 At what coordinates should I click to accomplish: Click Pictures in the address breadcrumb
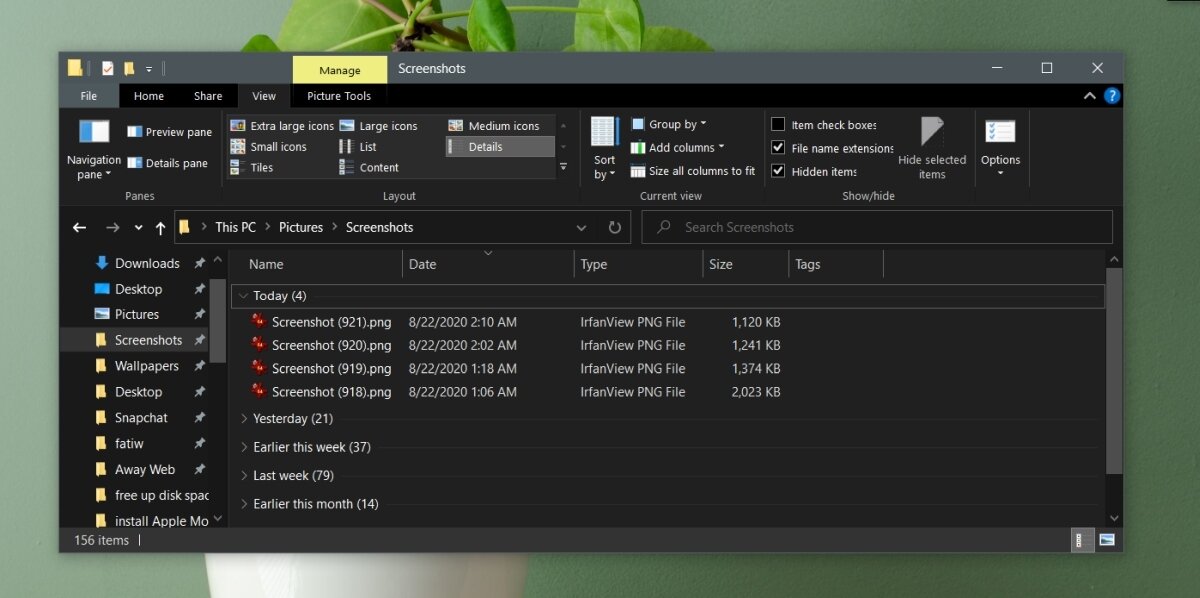(x=301, y=228)
